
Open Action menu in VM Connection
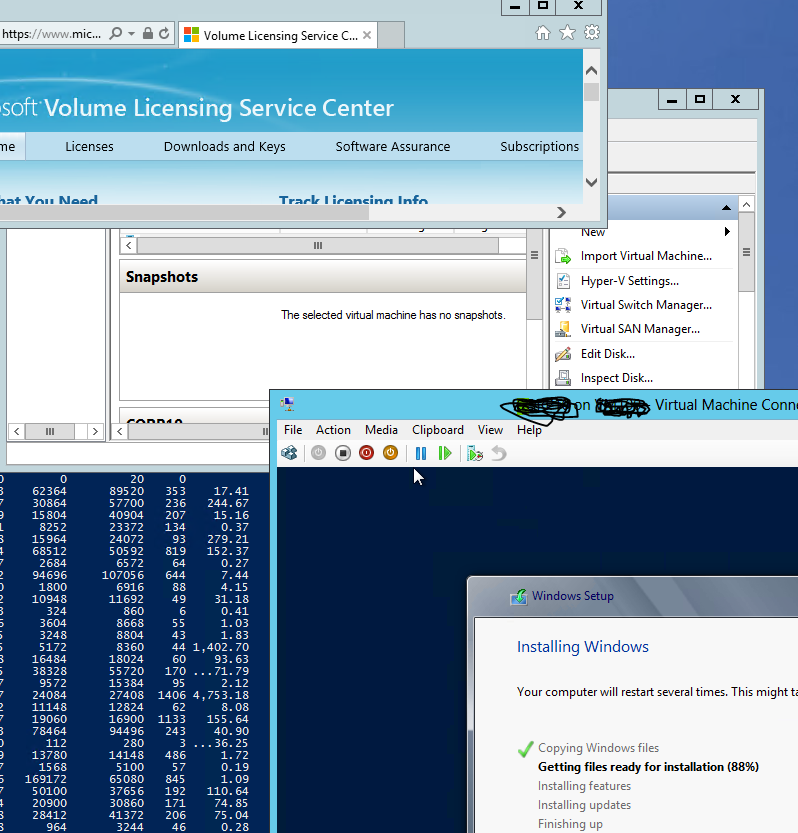333,430
